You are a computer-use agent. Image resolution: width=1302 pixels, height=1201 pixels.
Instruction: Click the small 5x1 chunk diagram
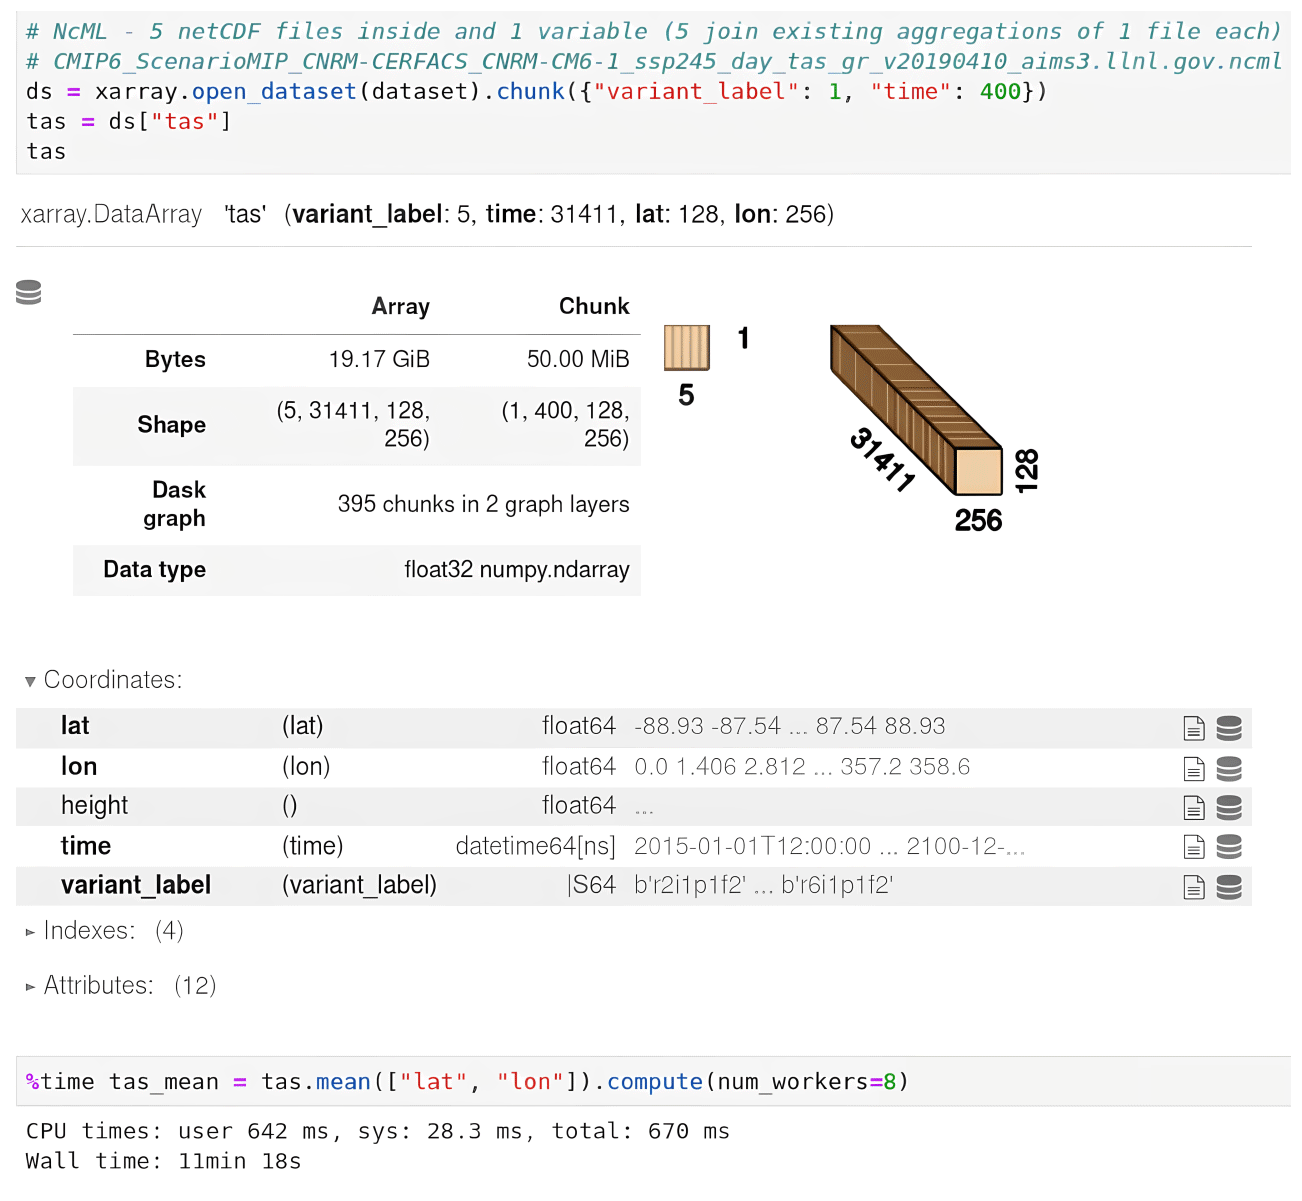pyautogui.click(x=687, y=348)
